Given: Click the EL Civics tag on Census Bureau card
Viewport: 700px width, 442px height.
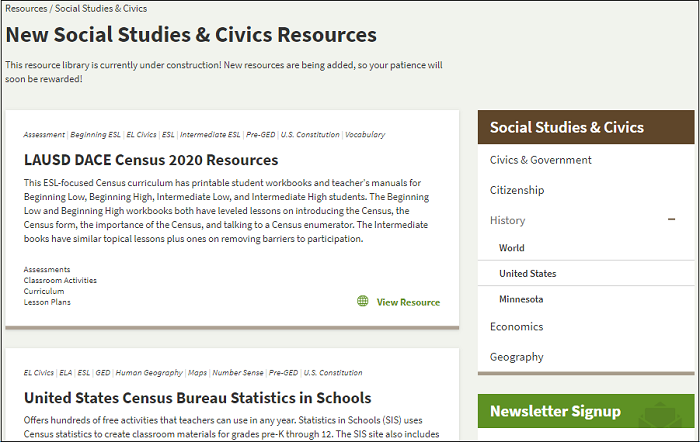Looking at the screenshot, I should 38,372.
